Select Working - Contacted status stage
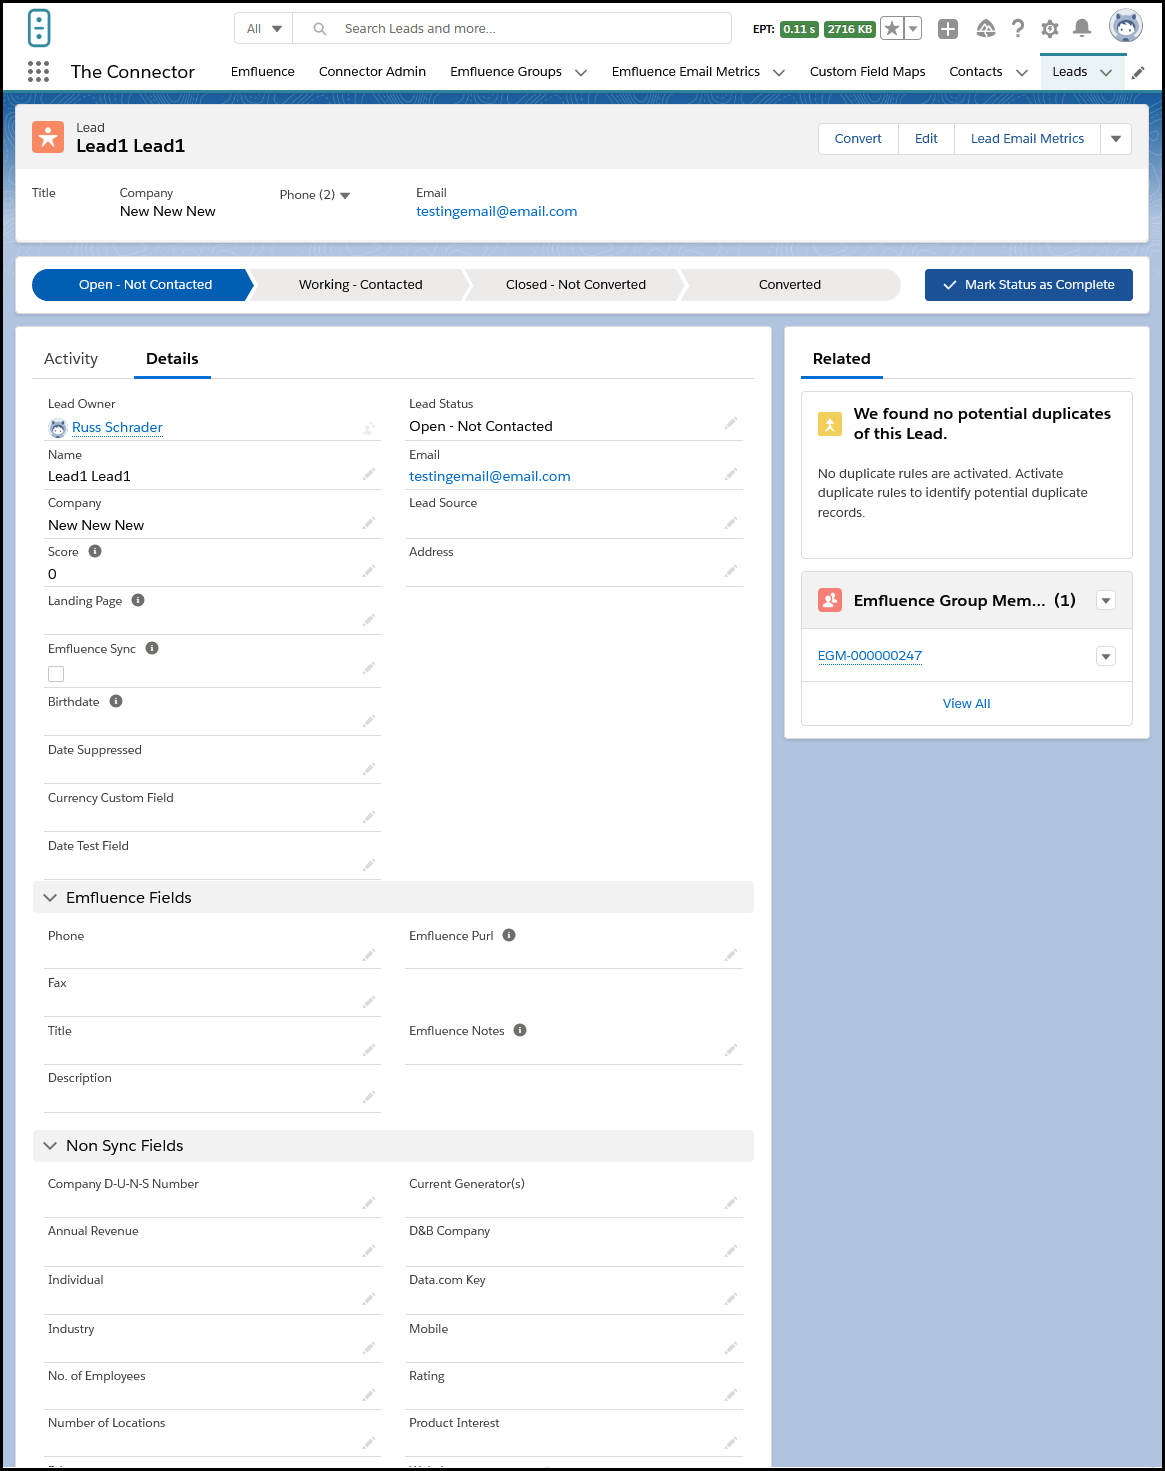 click(361, 285)
